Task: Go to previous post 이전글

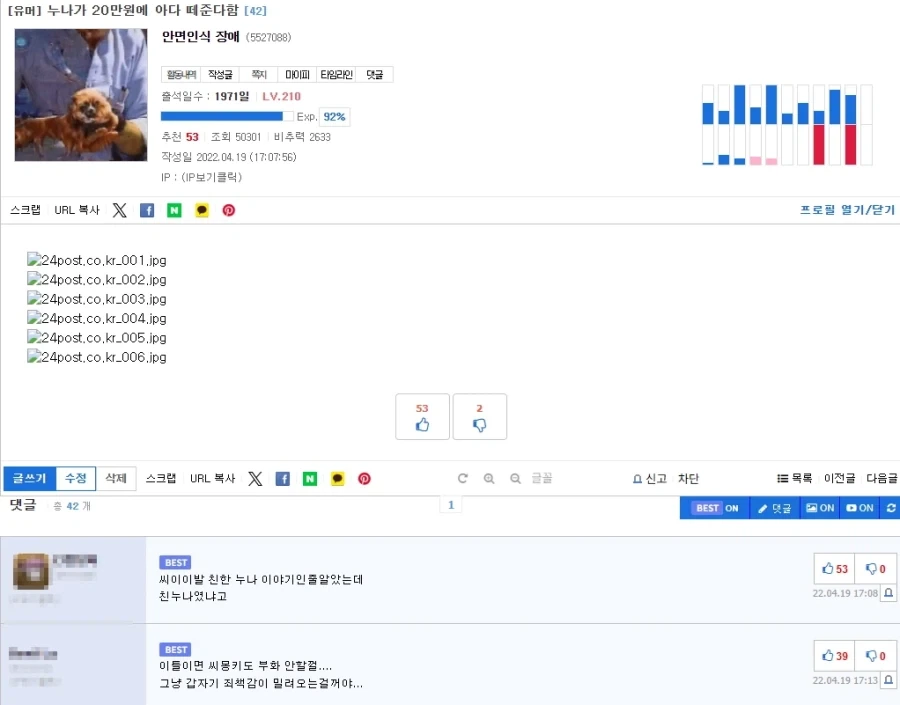Action: (x=839, y=478)
